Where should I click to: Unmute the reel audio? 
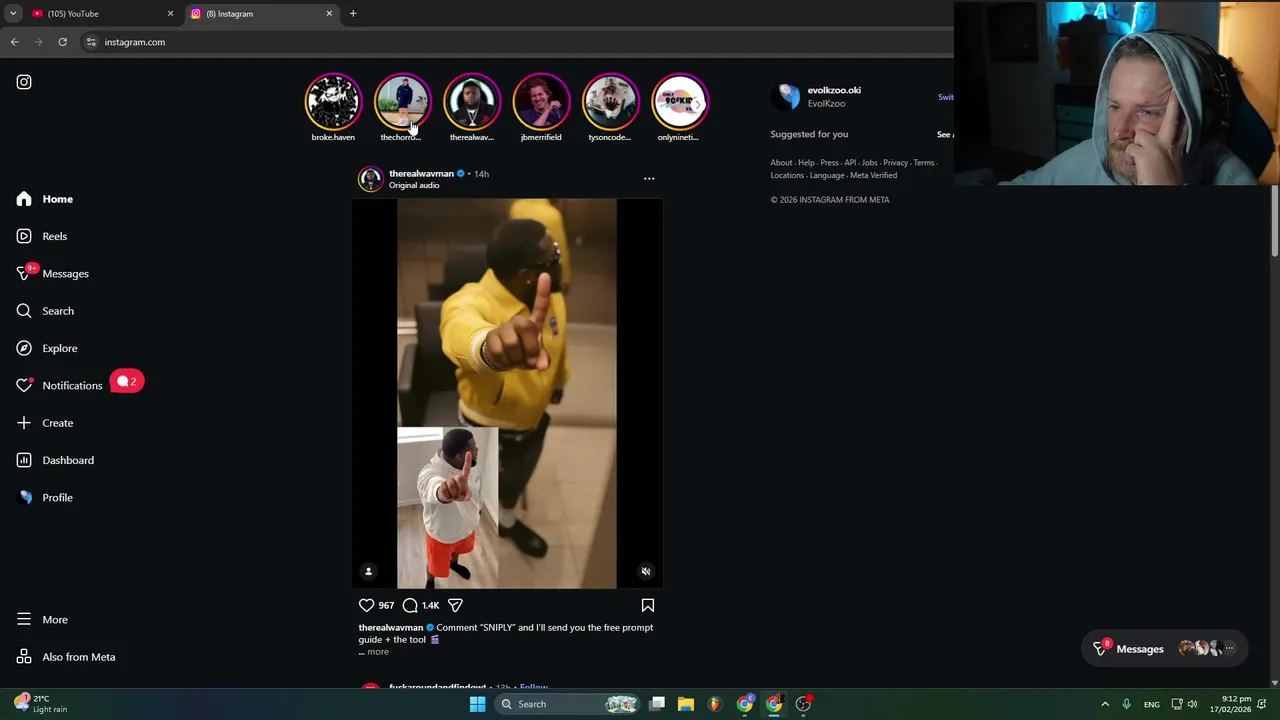click(x=646, y=571)
